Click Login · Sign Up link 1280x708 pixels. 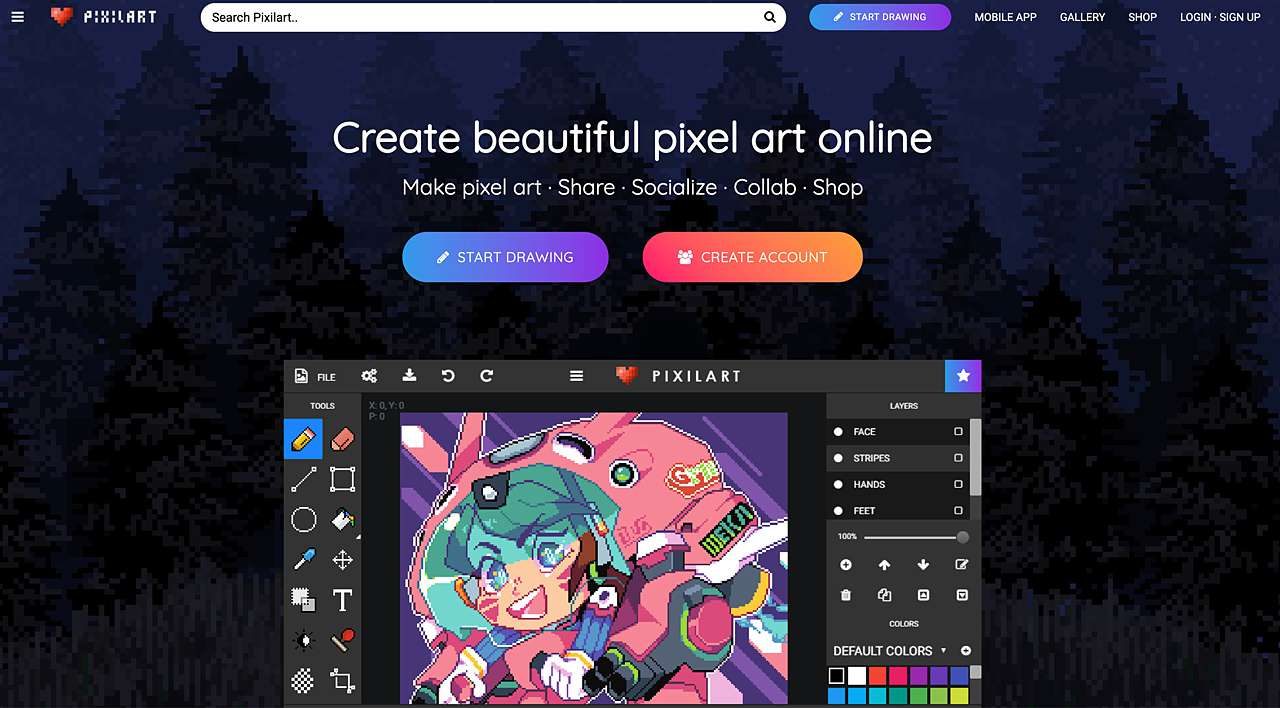click(x=1220, y=17)
